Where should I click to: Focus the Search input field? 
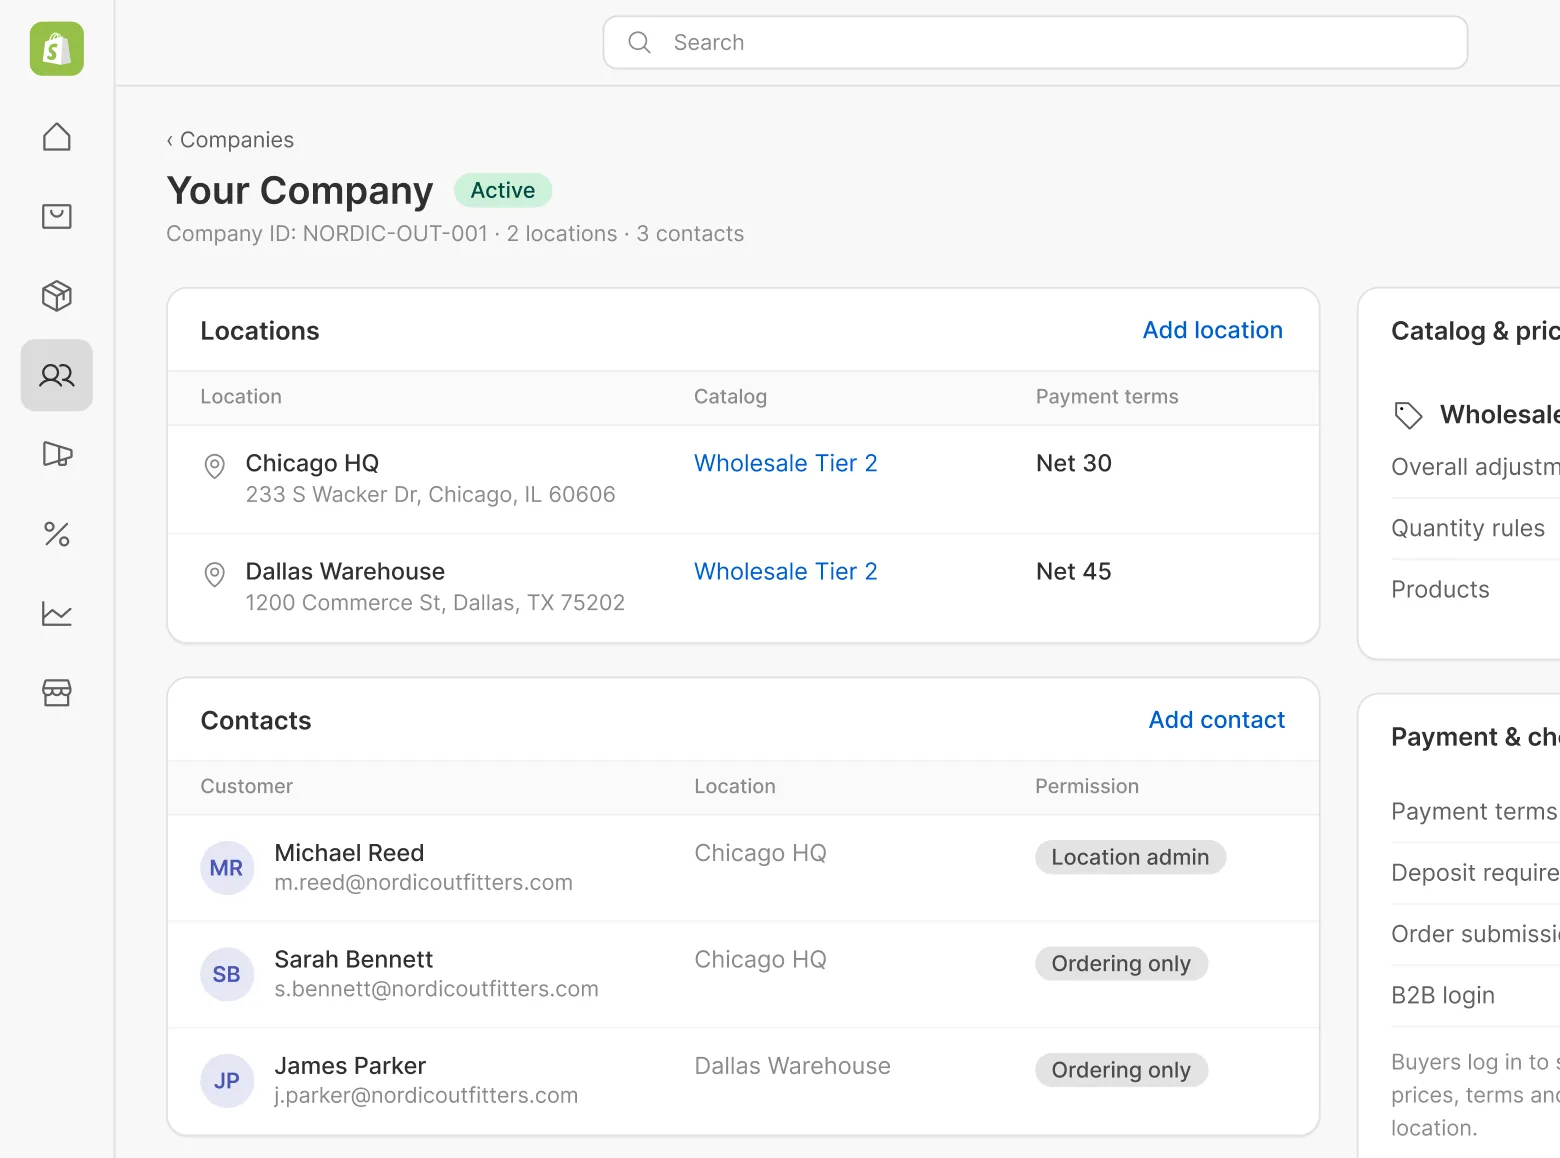pos(1035,42)
